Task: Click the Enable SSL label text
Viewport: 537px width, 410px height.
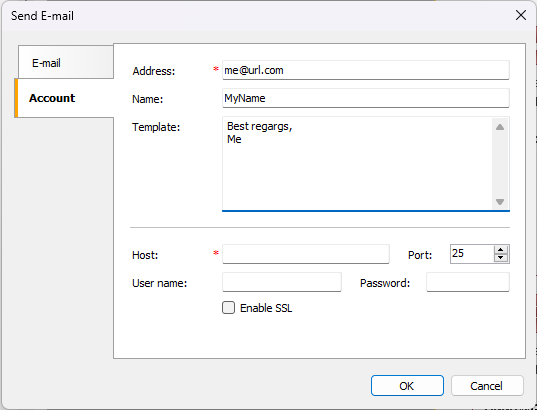Action: tap(266, 308)
